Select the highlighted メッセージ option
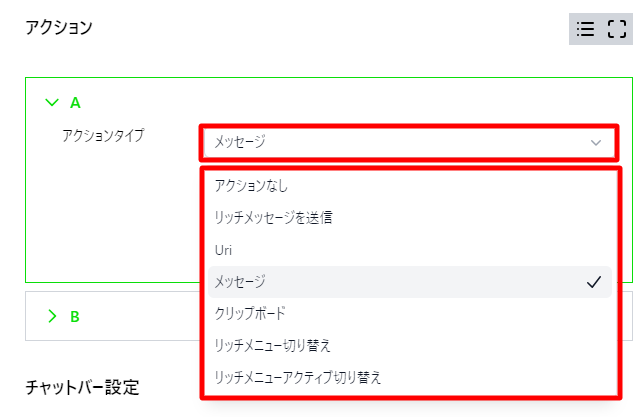 [x=240, y=282]
